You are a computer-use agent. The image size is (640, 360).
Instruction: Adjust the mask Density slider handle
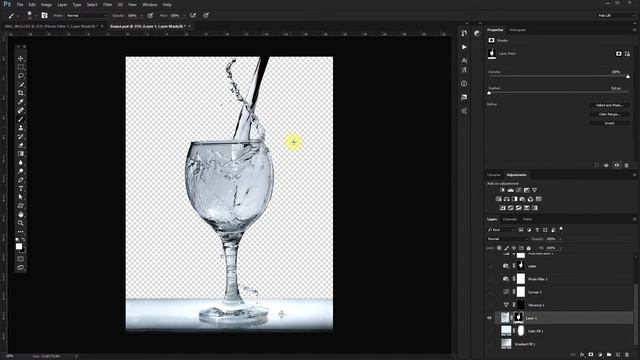628,77
